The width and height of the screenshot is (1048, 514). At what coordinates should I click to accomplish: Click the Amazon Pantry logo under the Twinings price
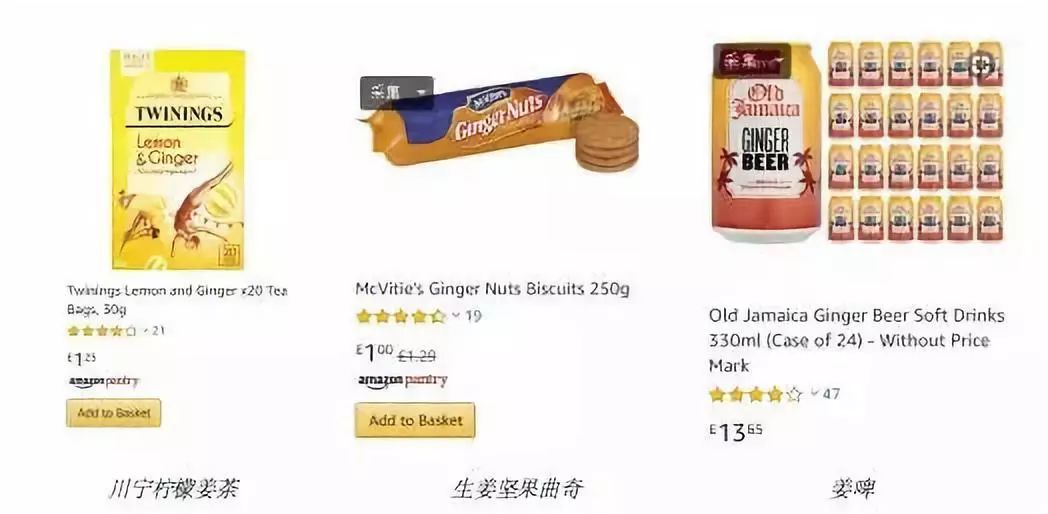[104, 382]
